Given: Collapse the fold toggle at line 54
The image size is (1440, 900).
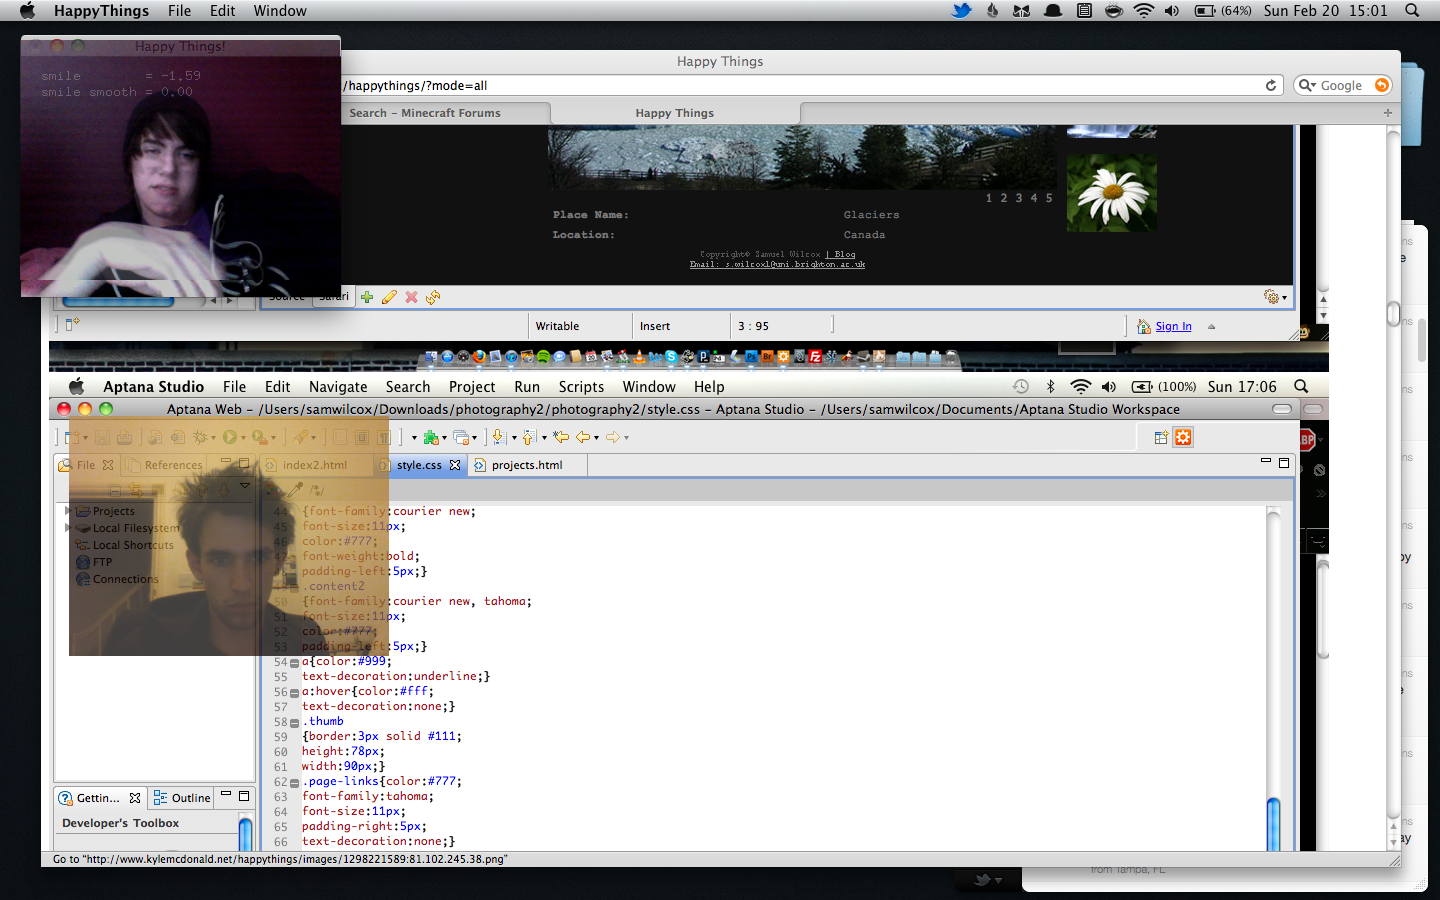Looking at the screenshot, I should (x=294, y=662).
